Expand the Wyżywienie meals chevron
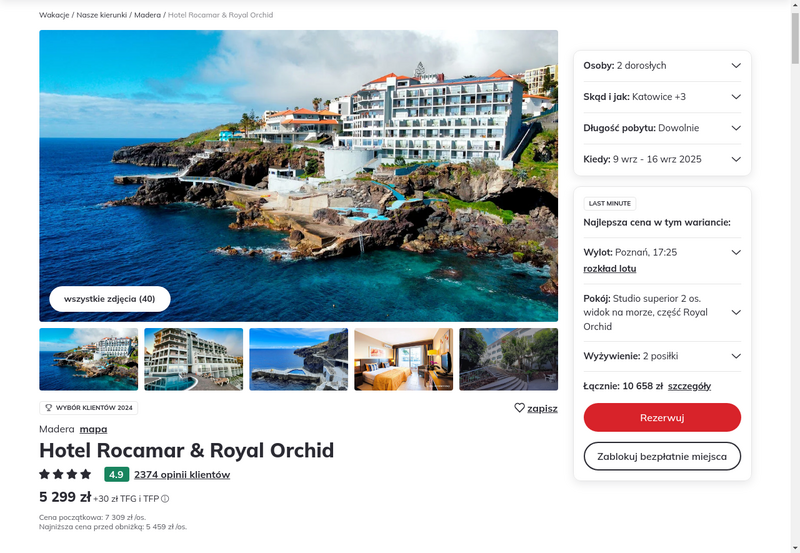800x553 pixels. 736,356
